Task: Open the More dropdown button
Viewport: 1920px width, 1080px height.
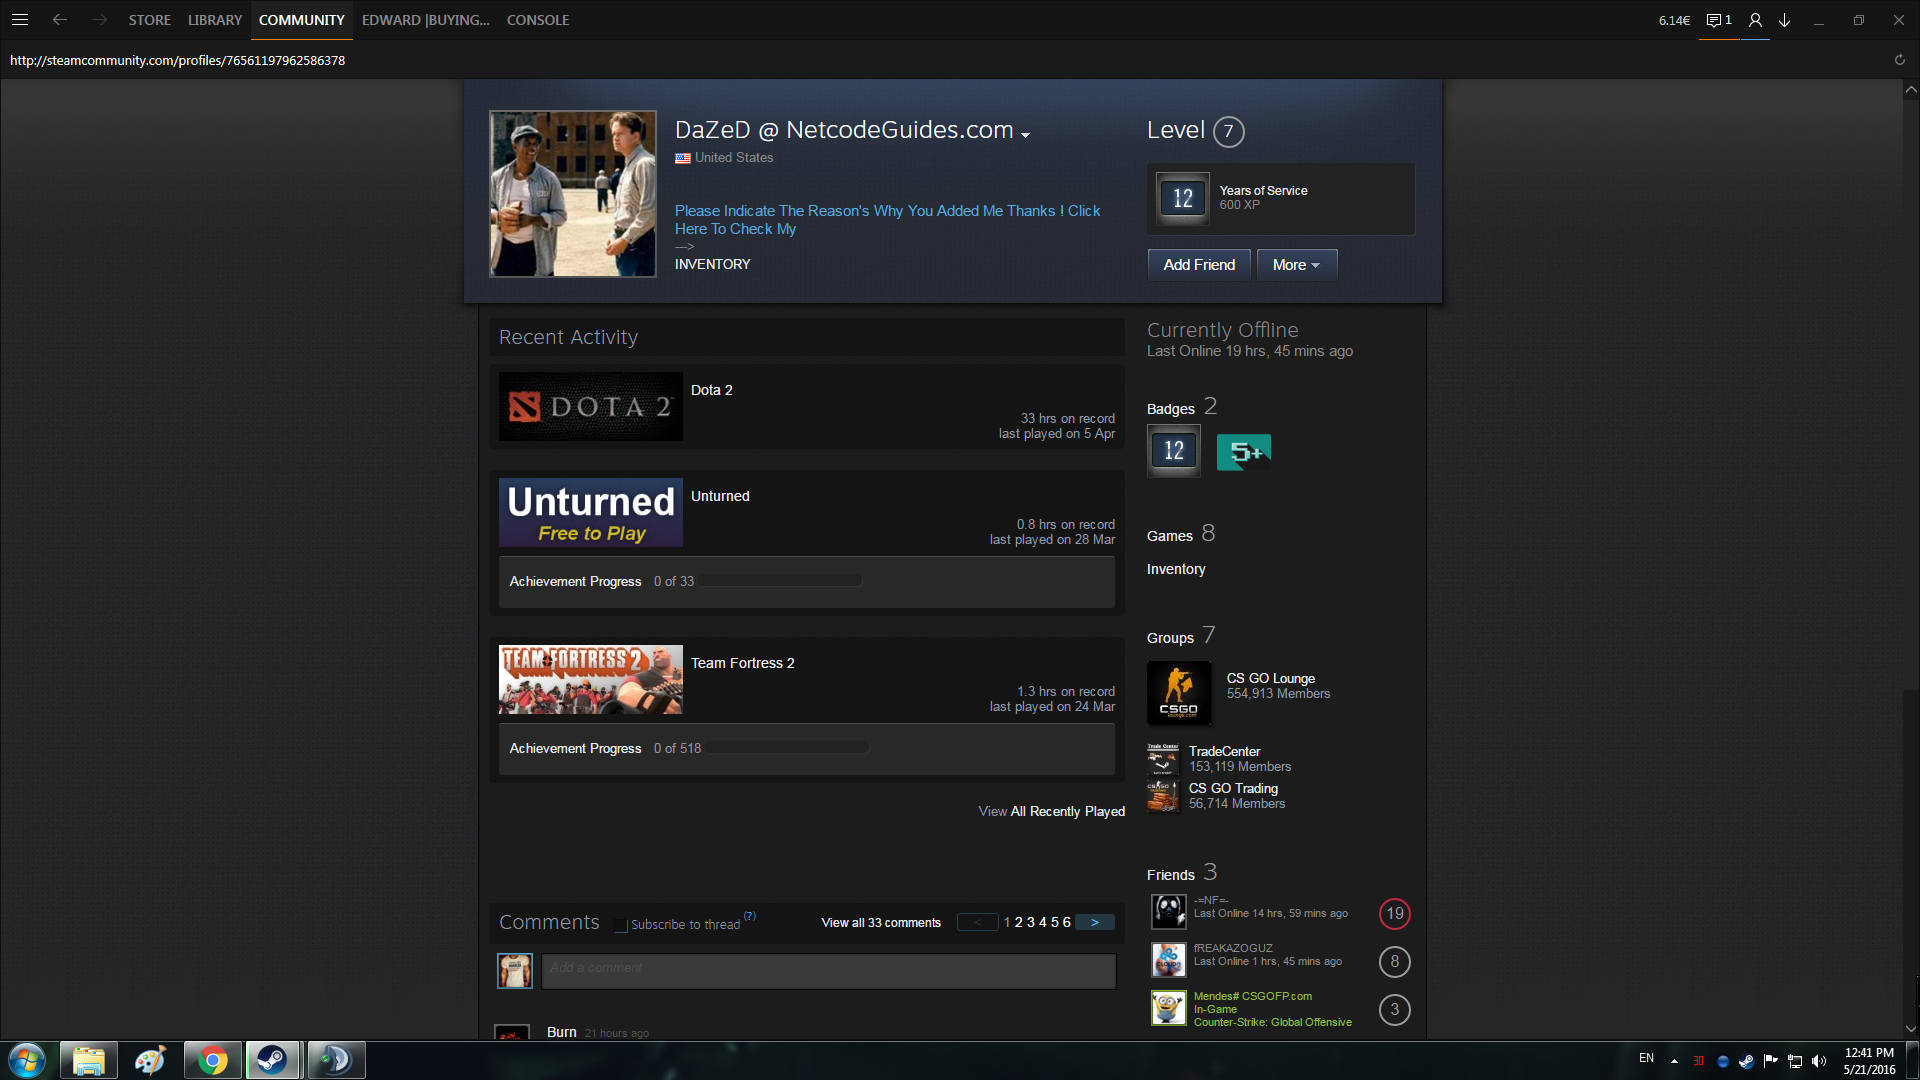Action: [1296, 265]
